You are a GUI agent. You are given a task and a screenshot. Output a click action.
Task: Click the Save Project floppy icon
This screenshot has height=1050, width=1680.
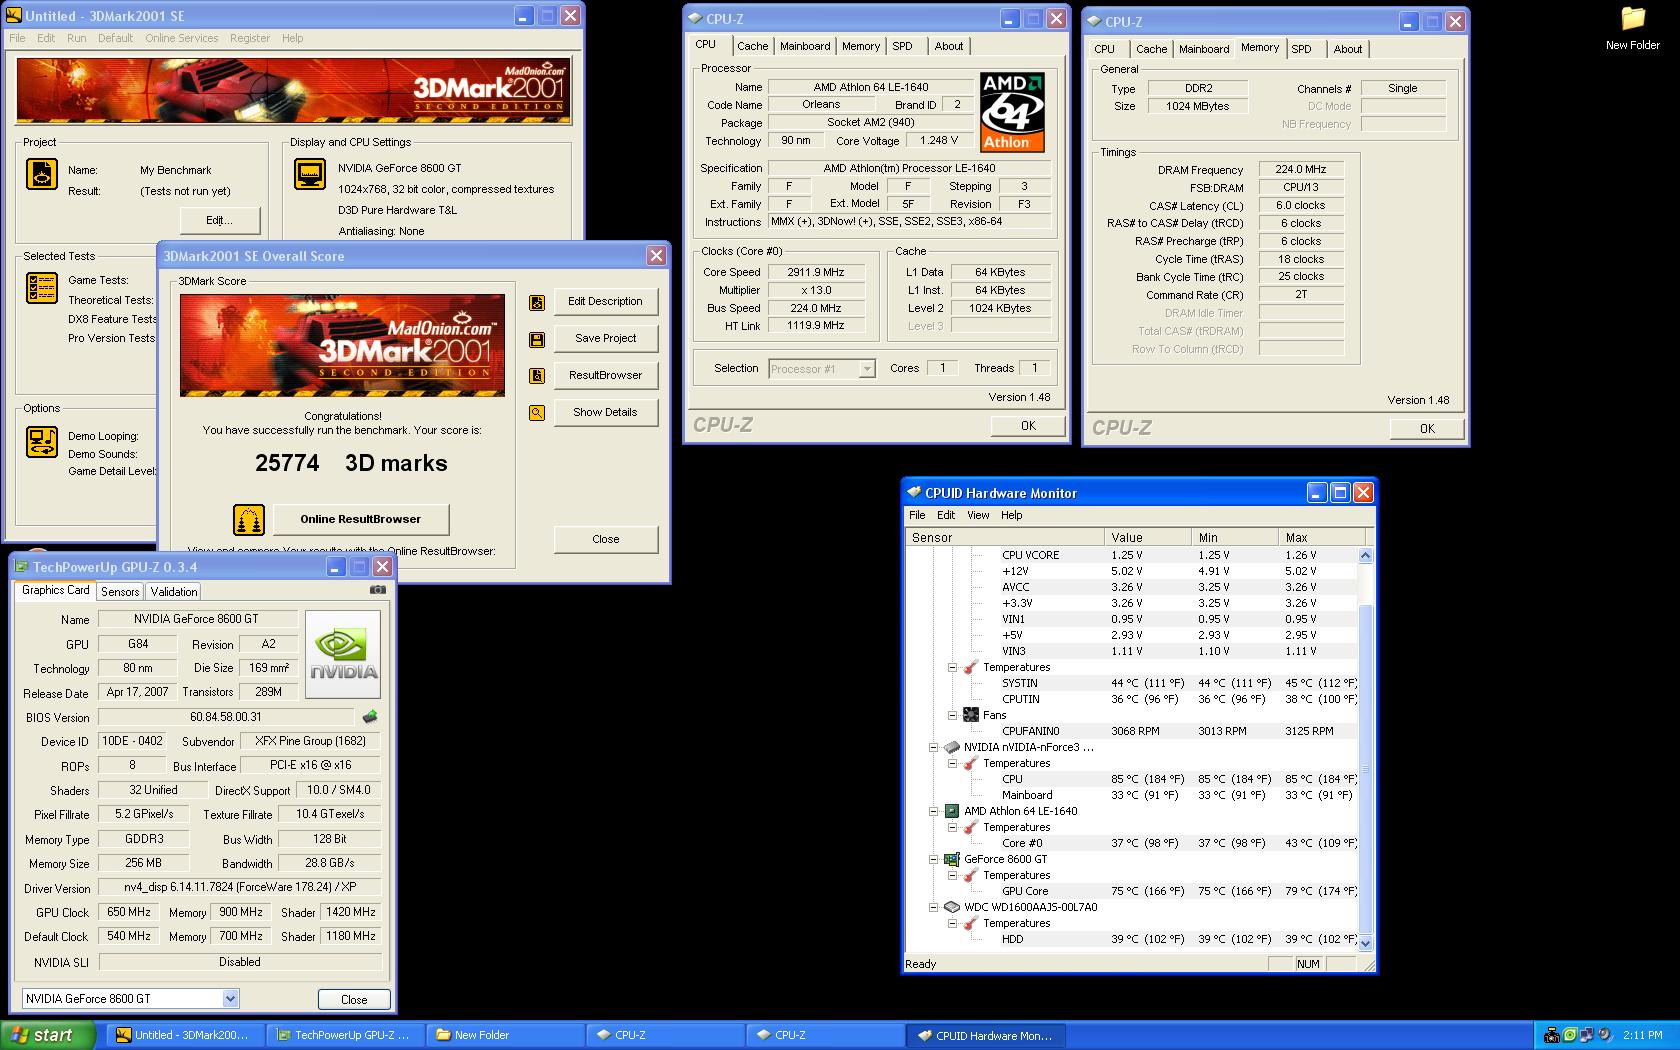537,339
